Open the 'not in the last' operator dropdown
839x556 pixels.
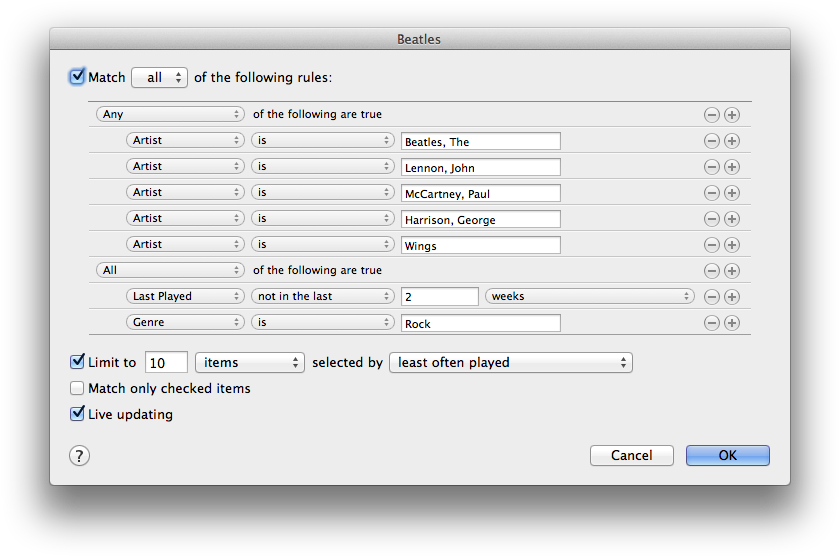[x=323, y=296]
